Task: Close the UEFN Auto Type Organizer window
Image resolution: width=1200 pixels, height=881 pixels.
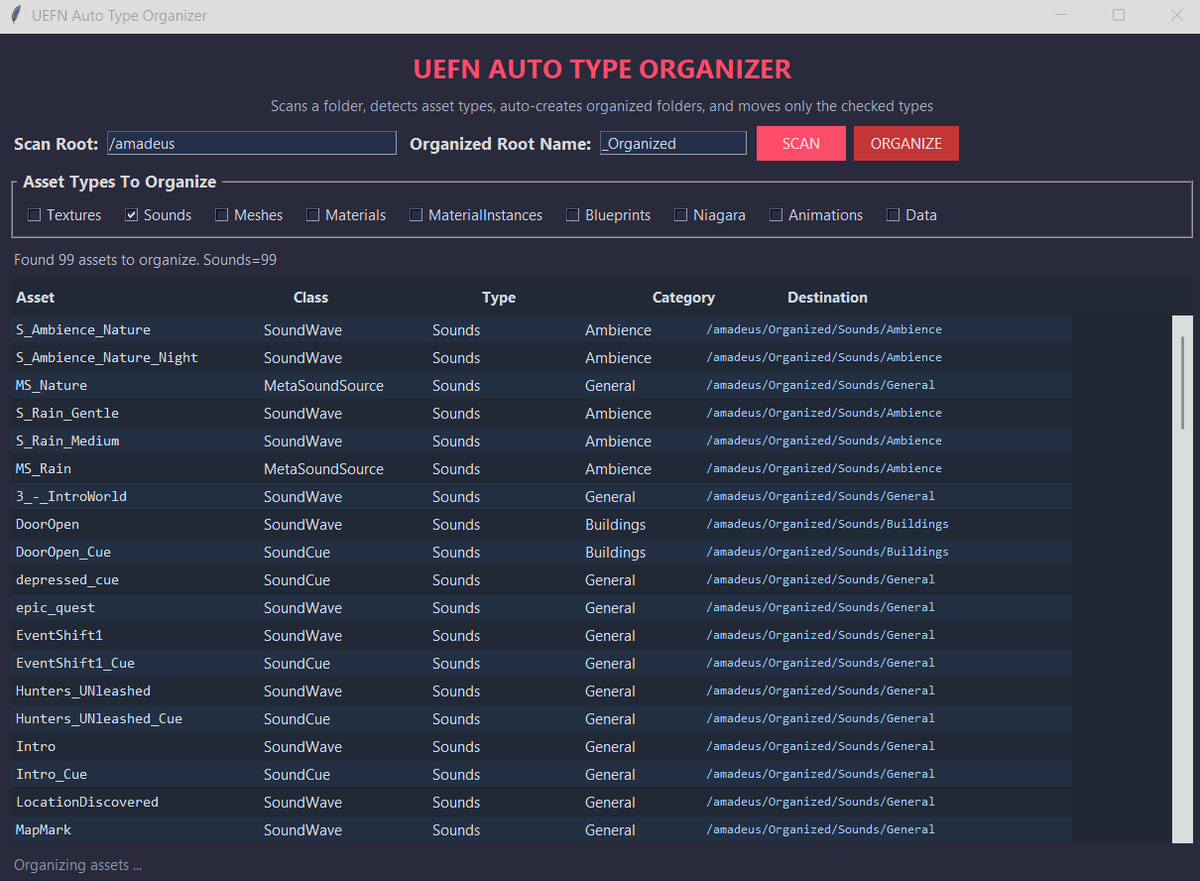Action: coord(1176,15)
